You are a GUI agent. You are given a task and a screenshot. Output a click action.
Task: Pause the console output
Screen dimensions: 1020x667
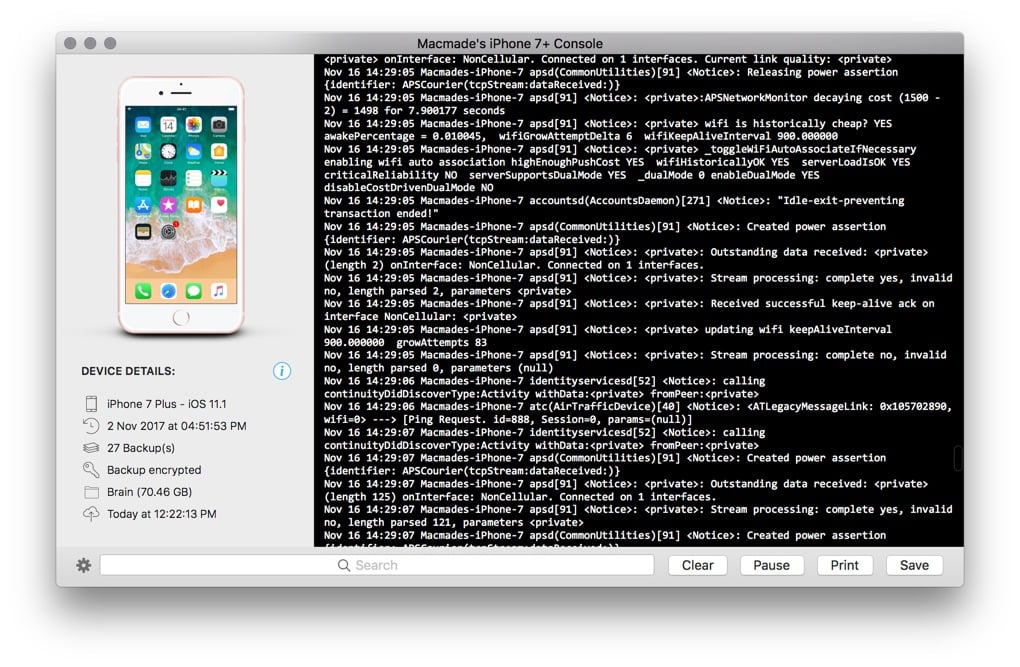pos(772,565)
